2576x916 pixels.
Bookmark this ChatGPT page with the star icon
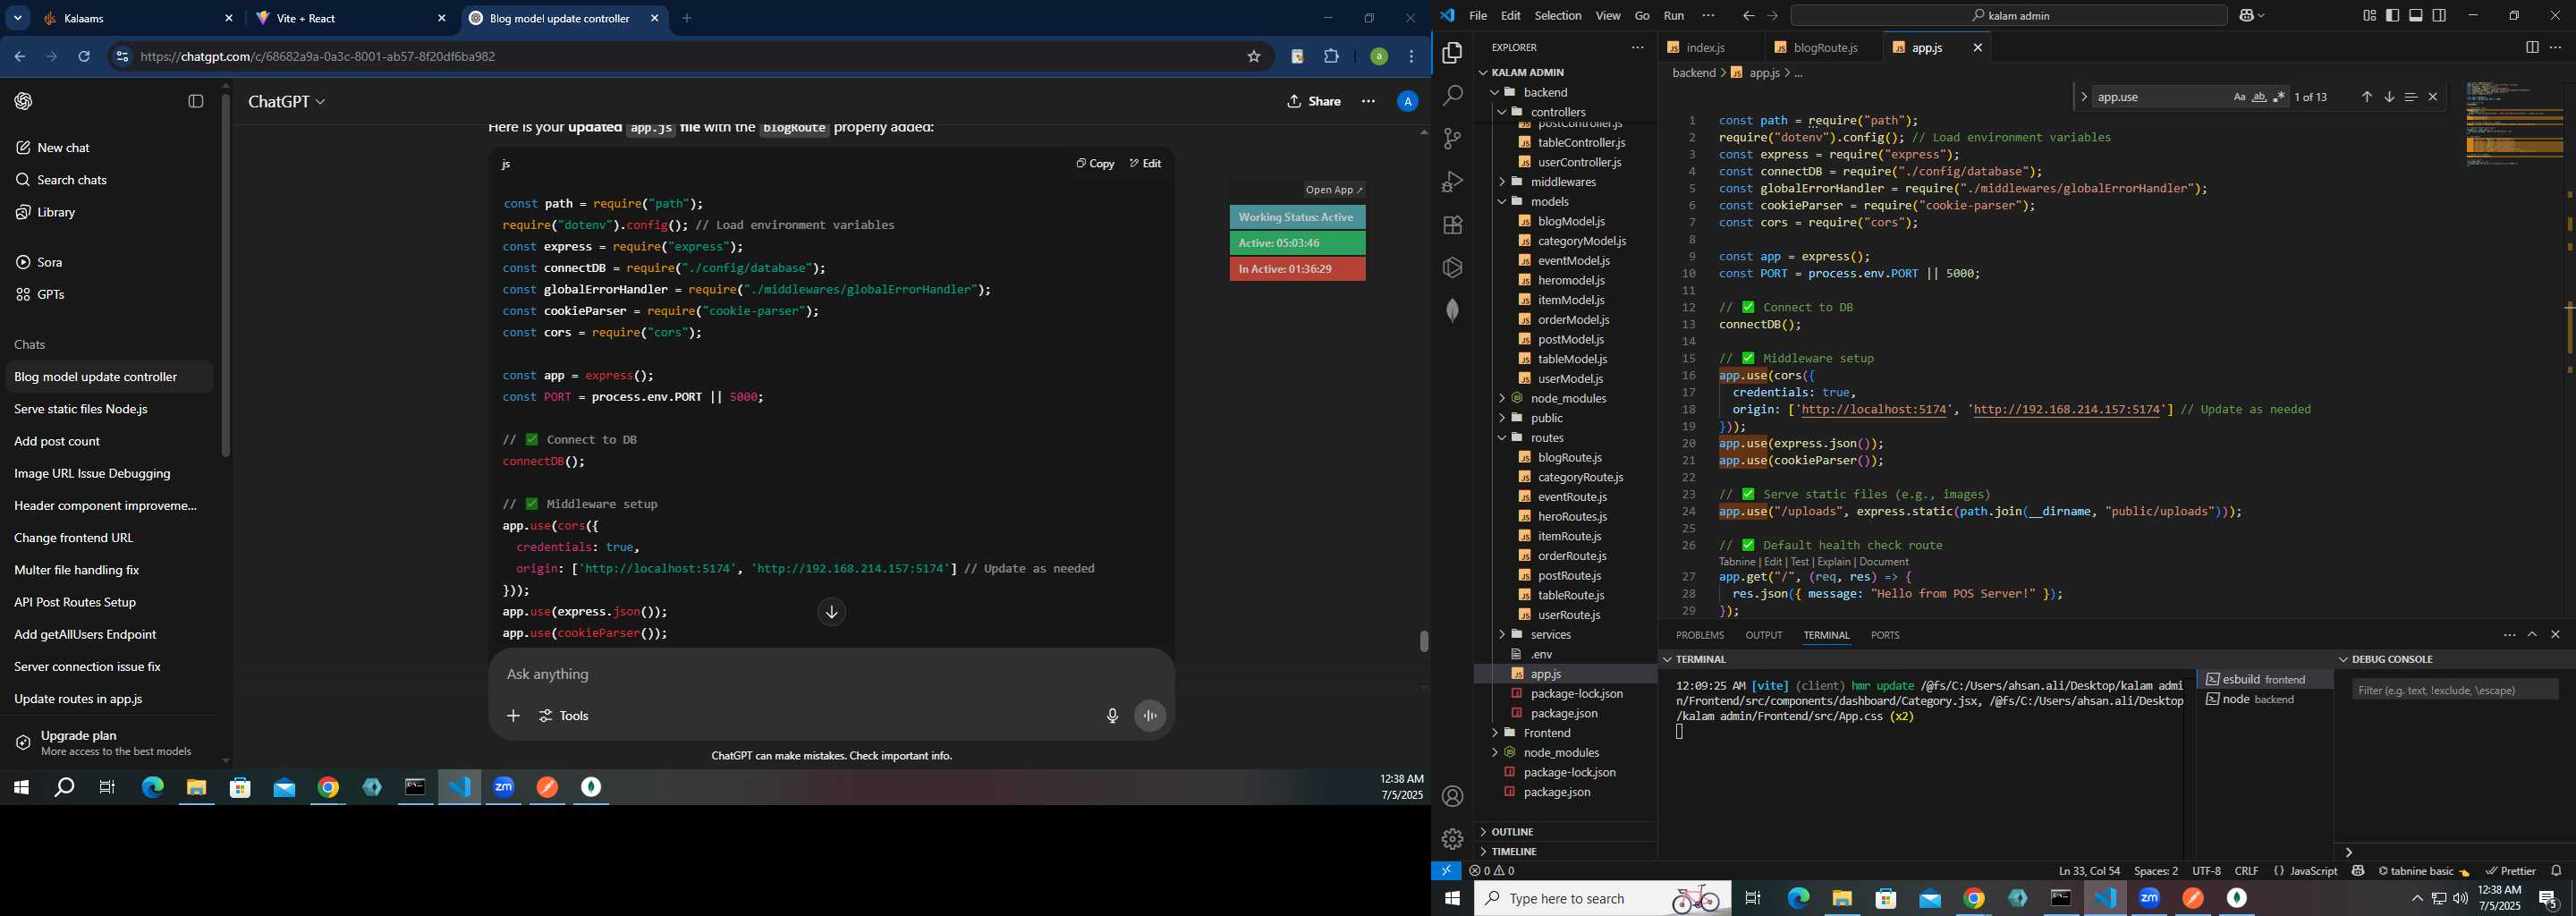pyautogui.click(x=1253, y=57)
